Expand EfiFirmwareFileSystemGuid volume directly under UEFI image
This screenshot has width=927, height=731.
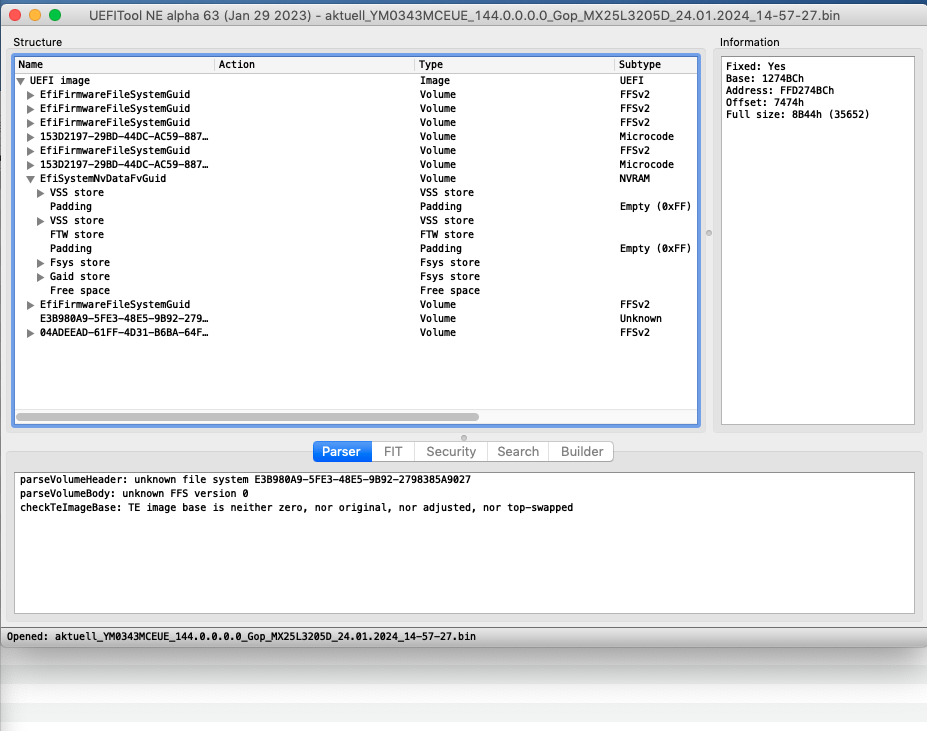[x=30, y=95]
